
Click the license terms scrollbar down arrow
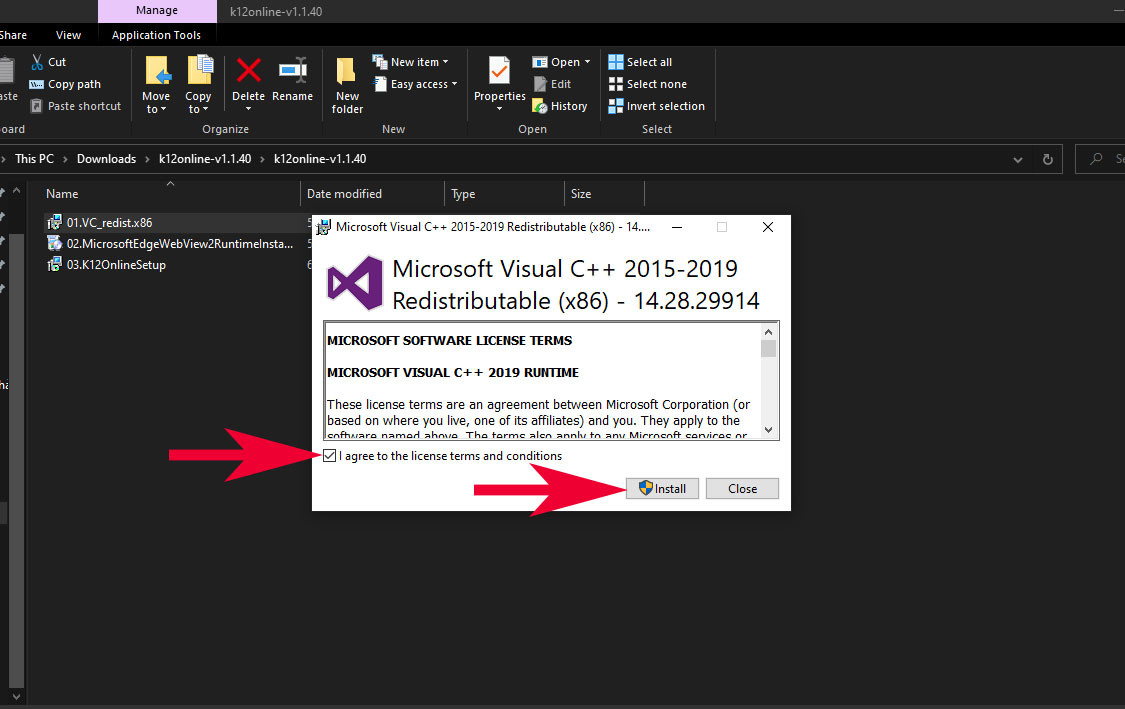click(x=768, y=430)
